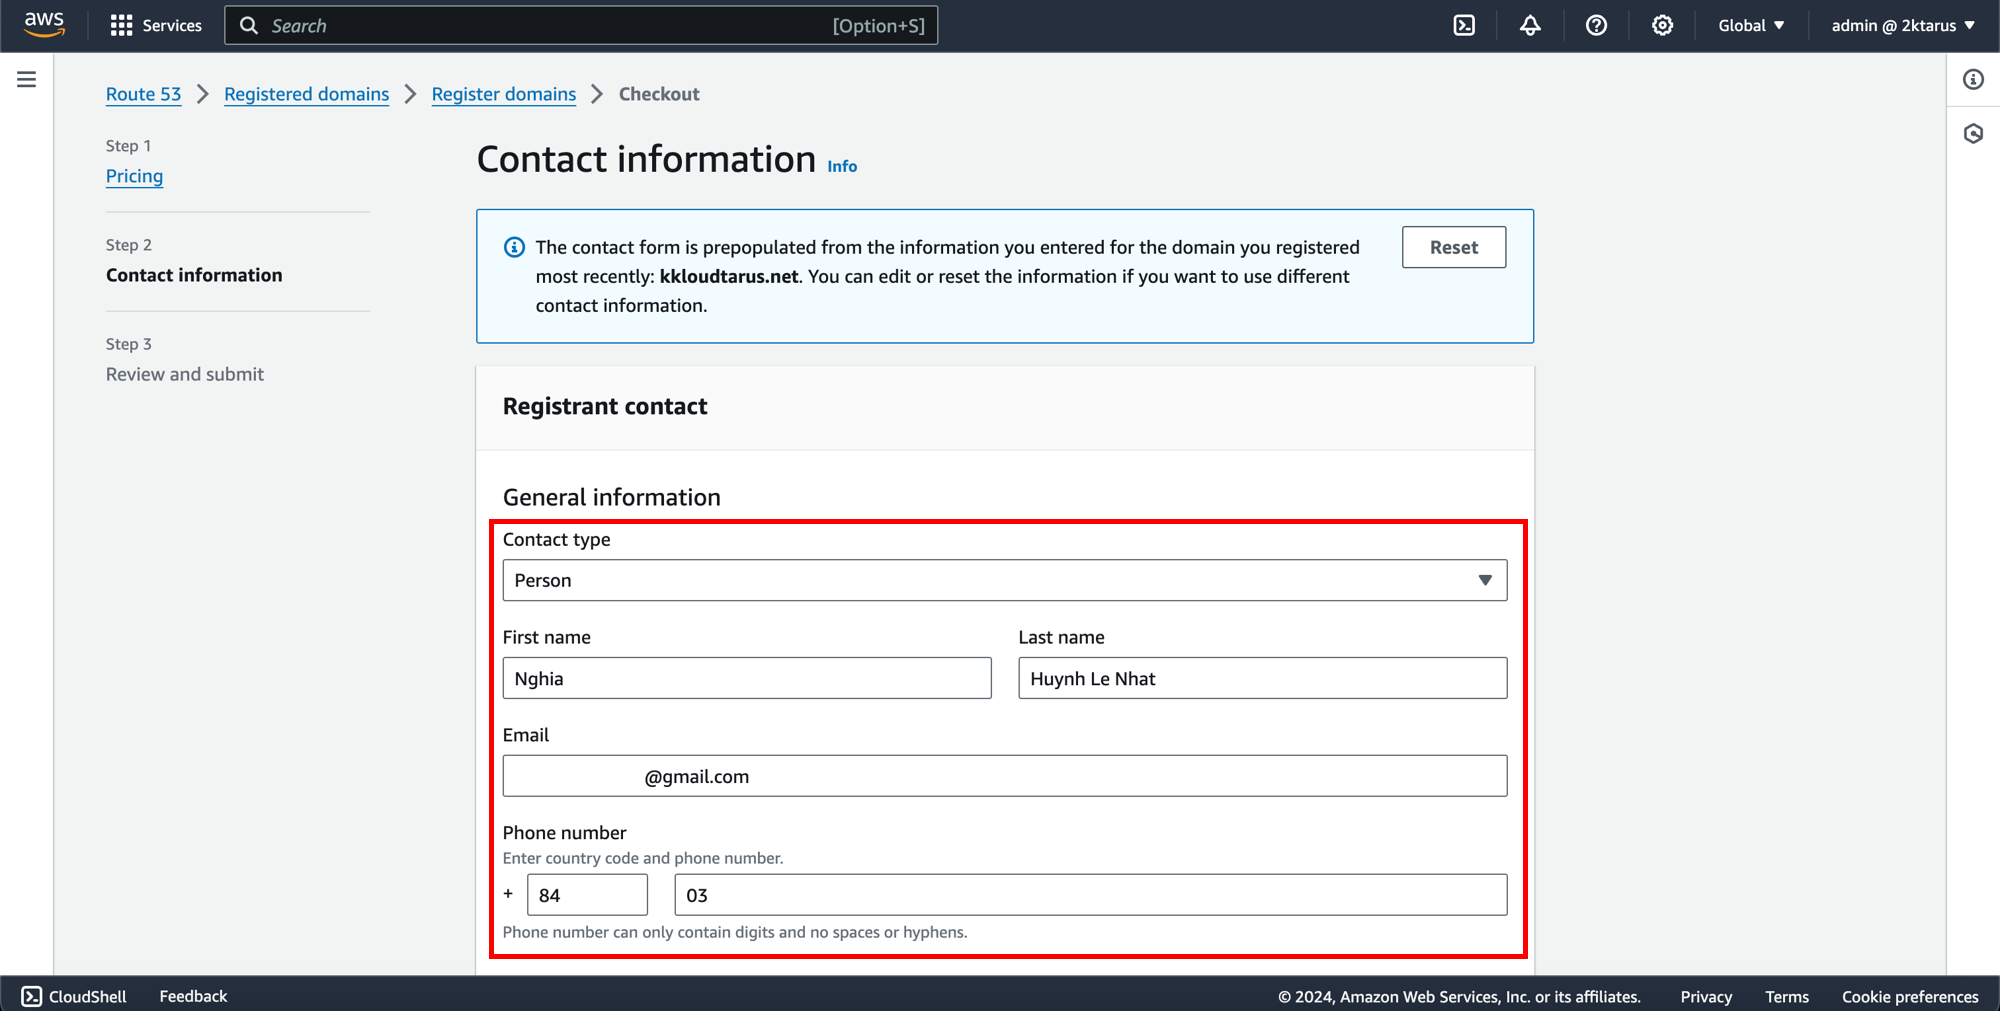Click the Info link beside Contact information

coord(842,166)
